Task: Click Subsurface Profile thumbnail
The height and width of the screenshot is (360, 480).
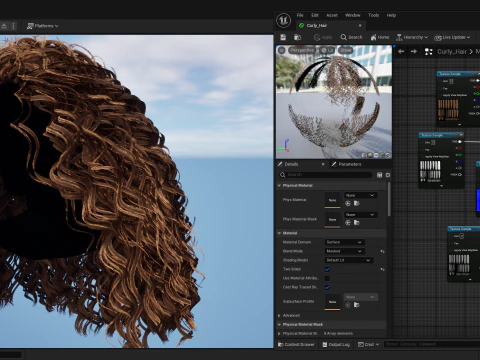Action: [x=332, y=301]
